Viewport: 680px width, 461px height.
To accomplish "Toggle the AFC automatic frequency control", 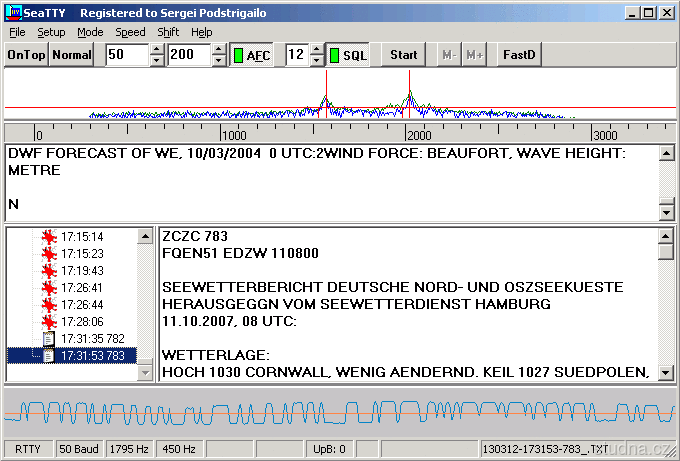I will point(251,55).
